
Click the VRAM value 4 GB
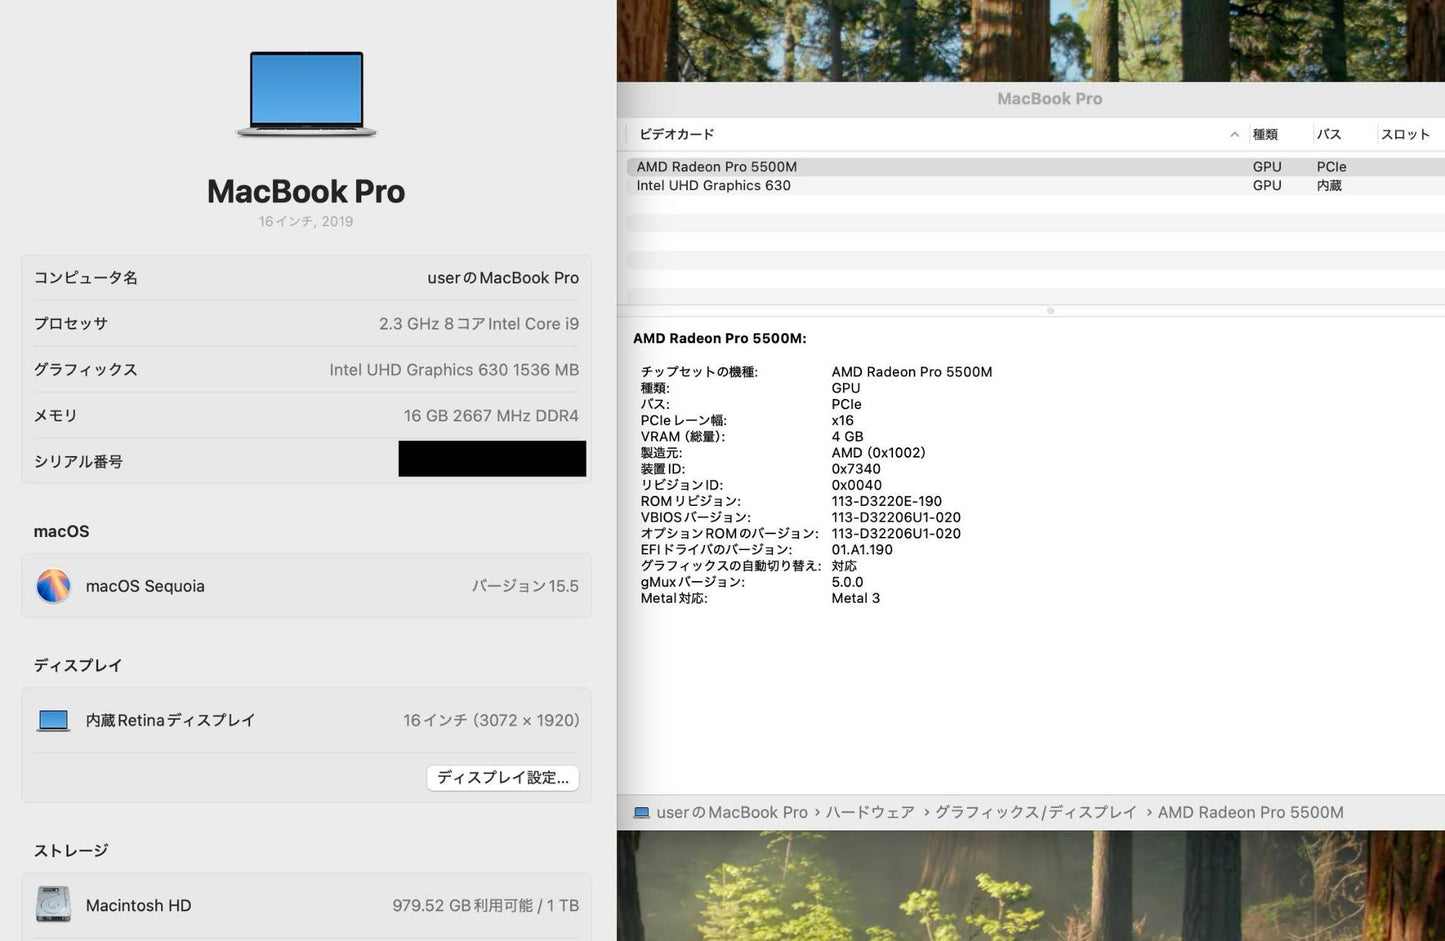(x=847, y=436)
